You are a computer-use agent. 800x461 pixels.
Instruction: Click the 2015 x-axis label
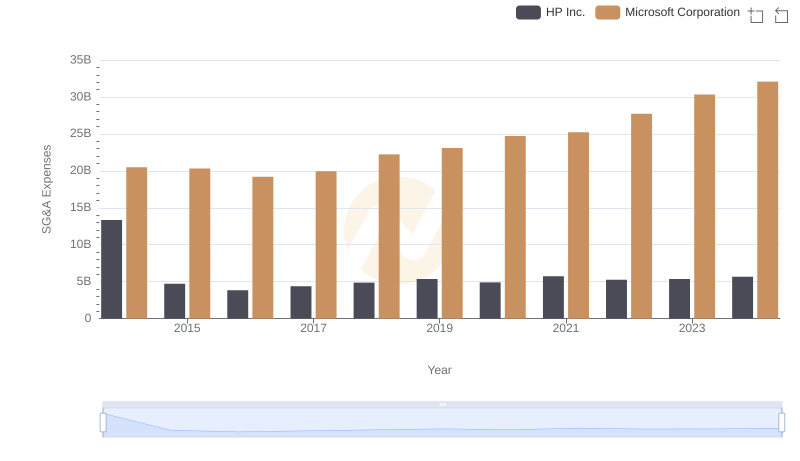187,328
